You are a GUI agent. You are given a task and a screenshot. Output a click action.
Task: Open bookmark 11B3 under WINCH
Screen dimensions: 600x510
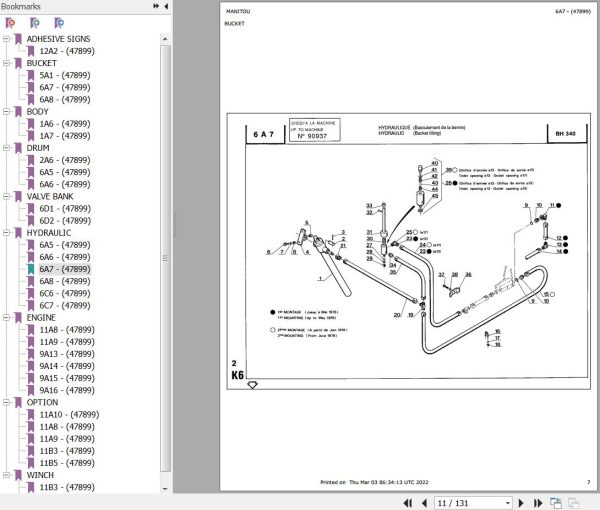tap(67, 487)
